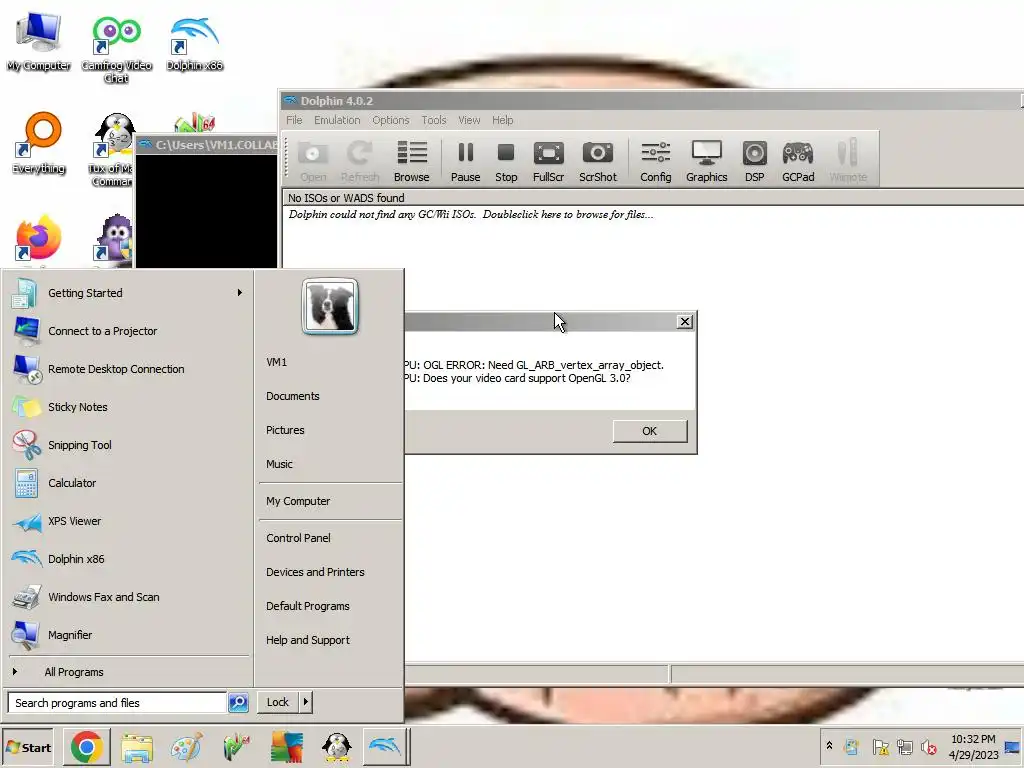Click the Wiimote toolbar icon
1024x768 pixels.
(x=848, y=161)
